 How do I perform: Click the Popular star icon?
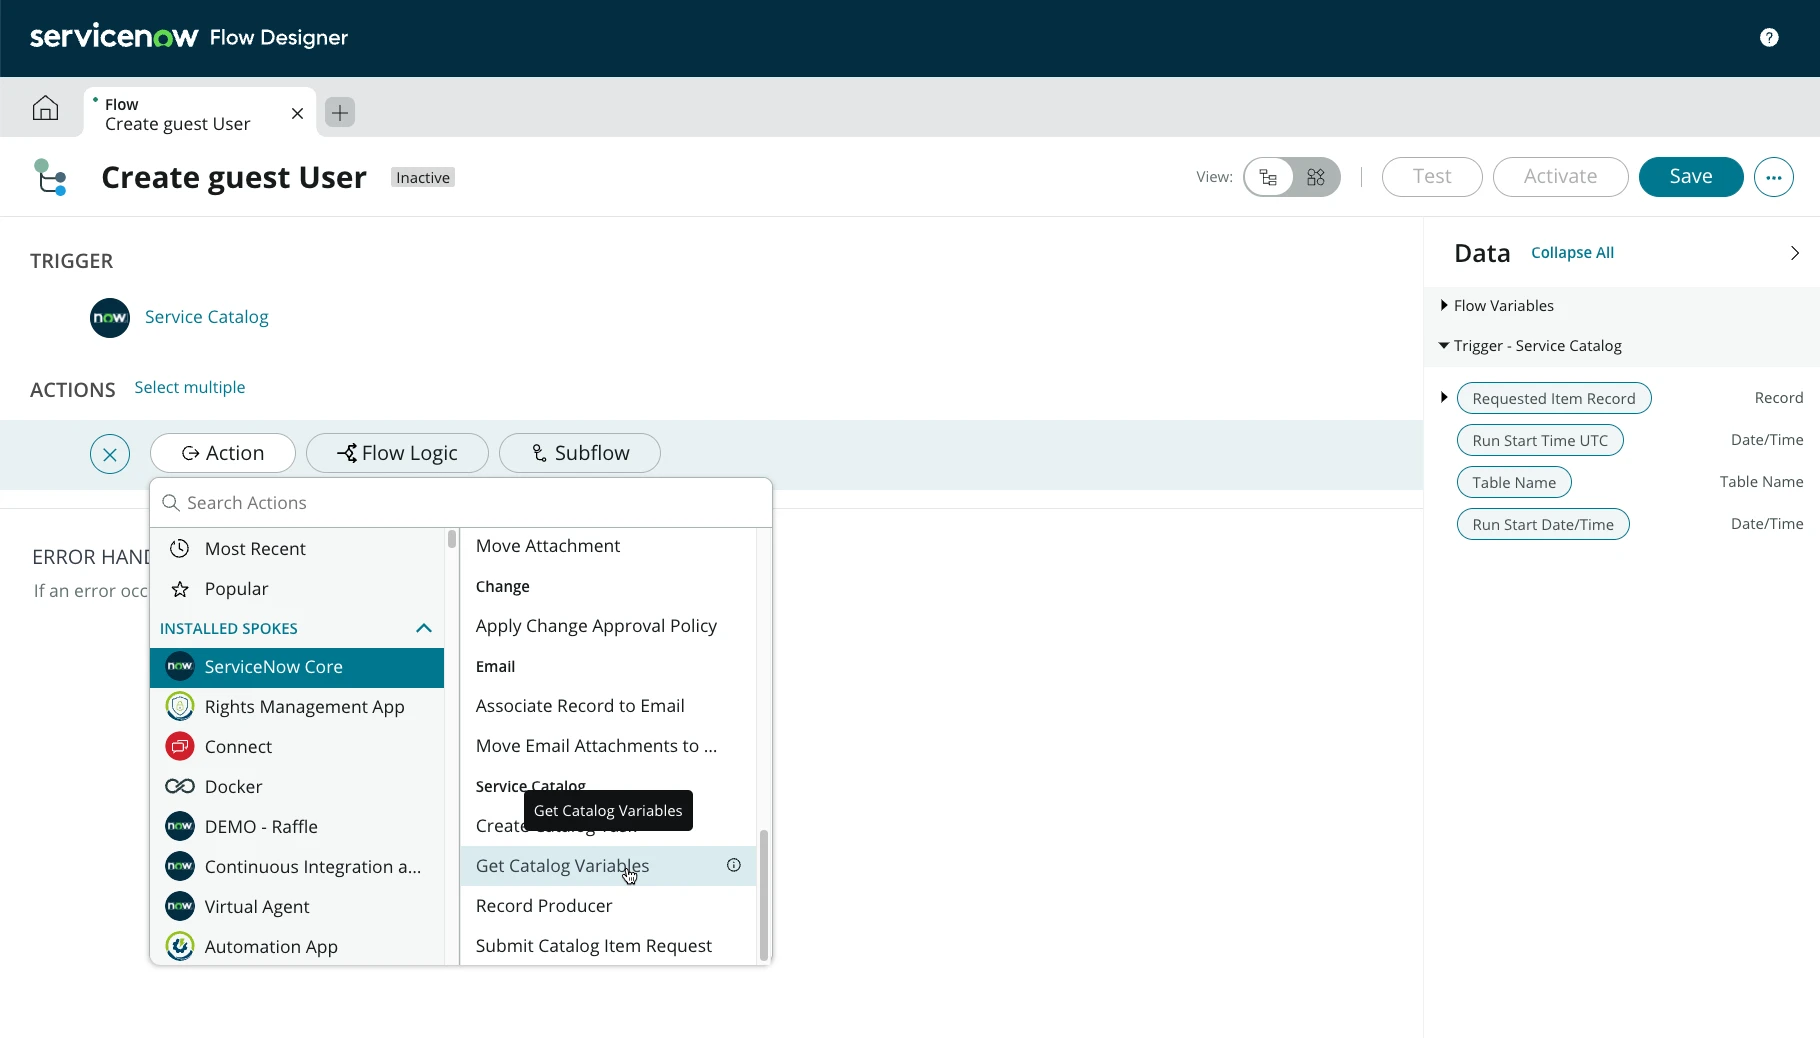(x=179, y=588)
